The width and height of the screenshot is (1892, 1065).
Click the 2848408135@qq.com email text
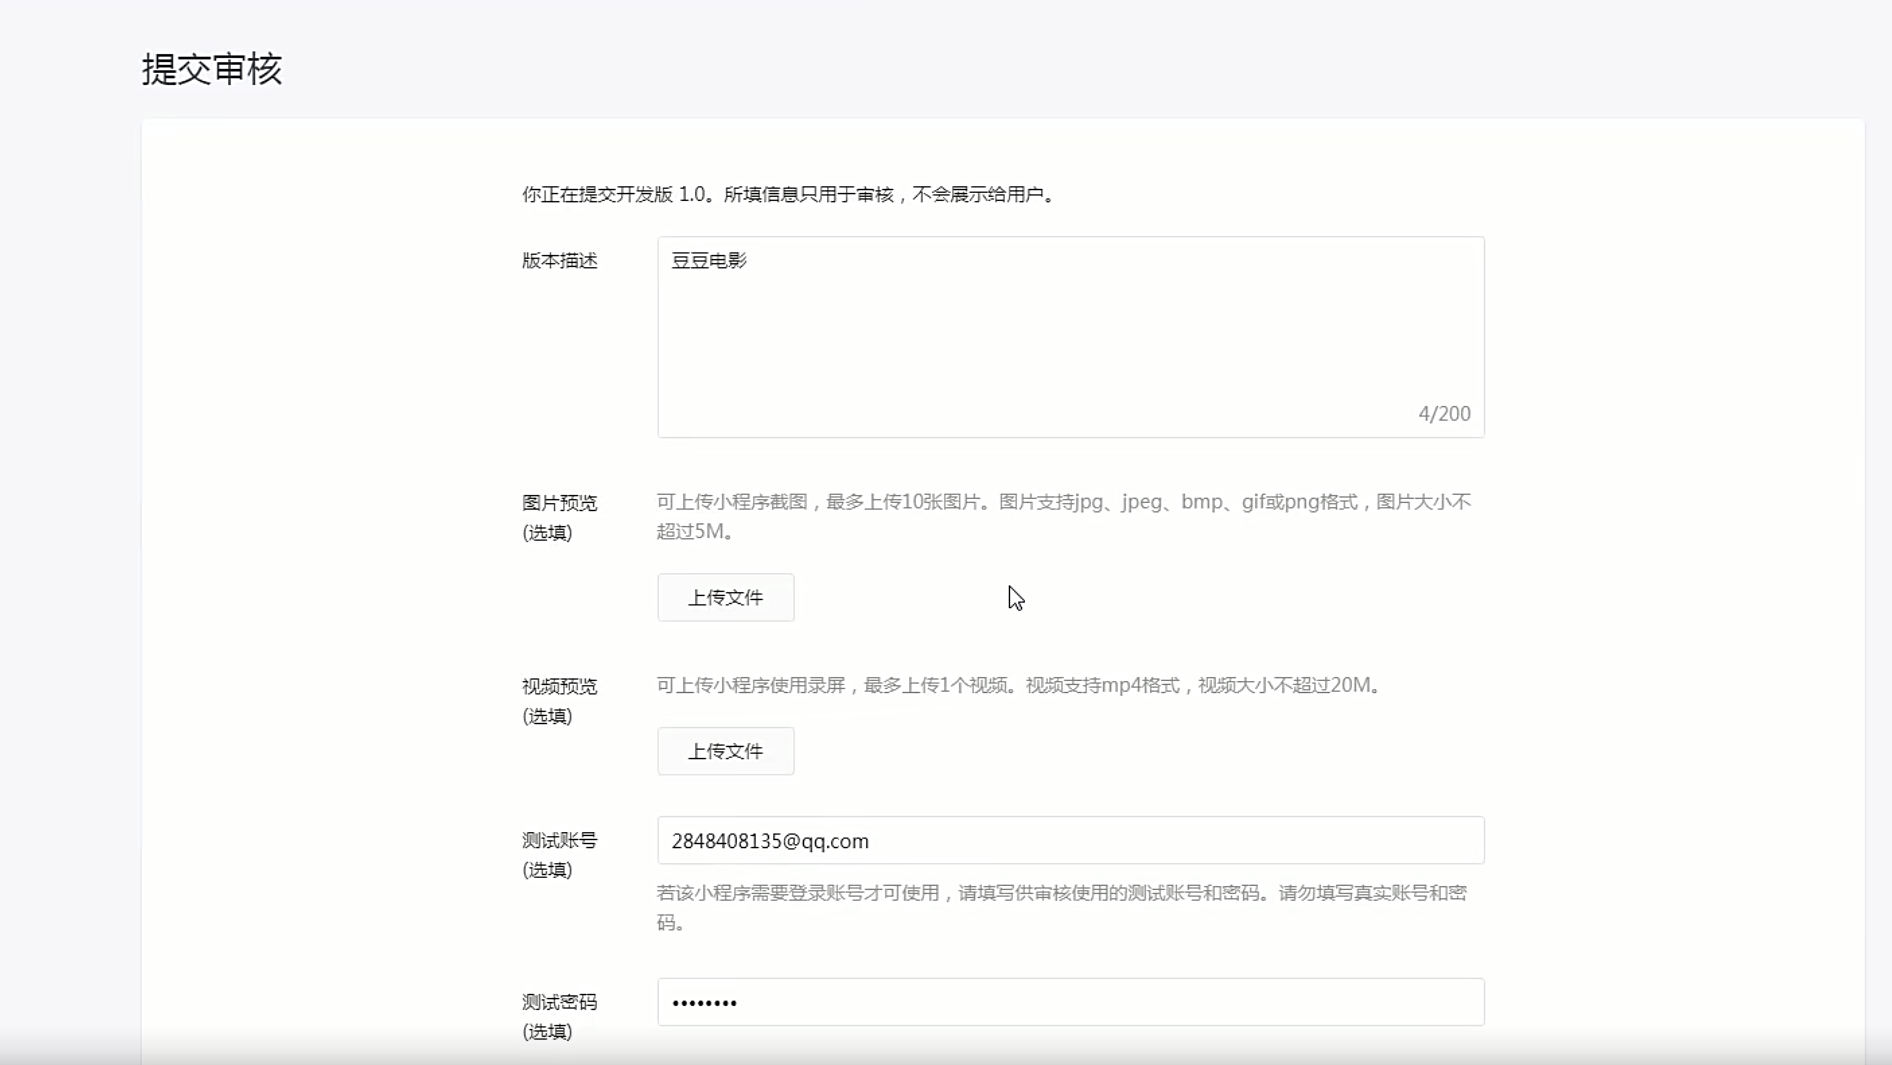[770, 841]
